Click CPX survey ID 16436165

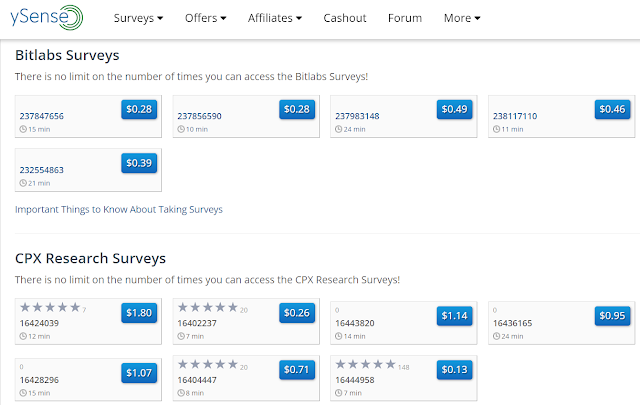tap(512, 323)
